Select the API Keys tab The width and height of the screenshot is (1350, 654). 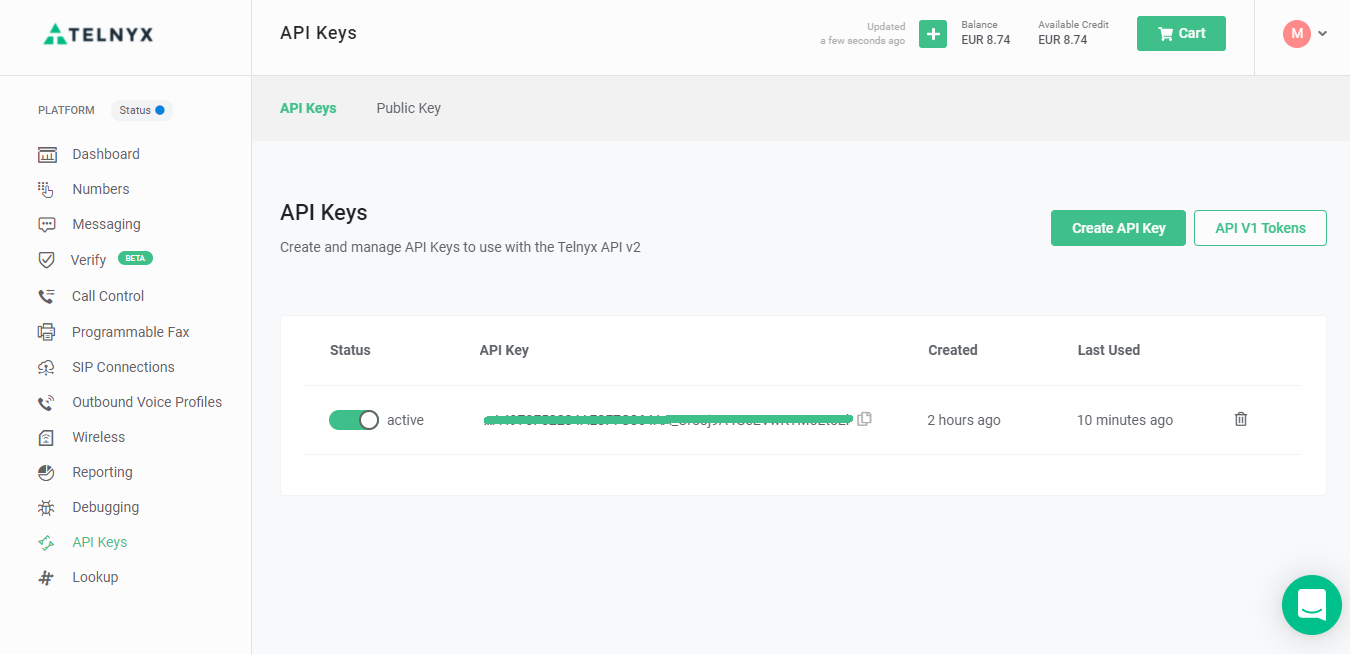click(308, 108)
